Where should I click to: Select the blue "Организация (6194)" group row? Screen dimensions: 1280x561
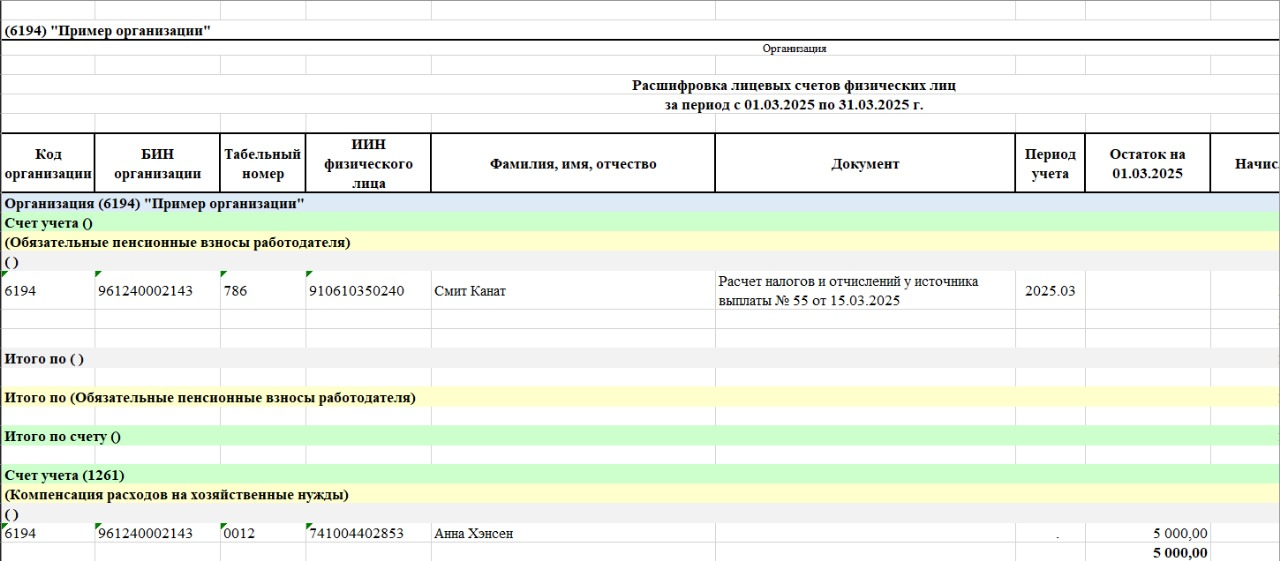coord(155,203)
